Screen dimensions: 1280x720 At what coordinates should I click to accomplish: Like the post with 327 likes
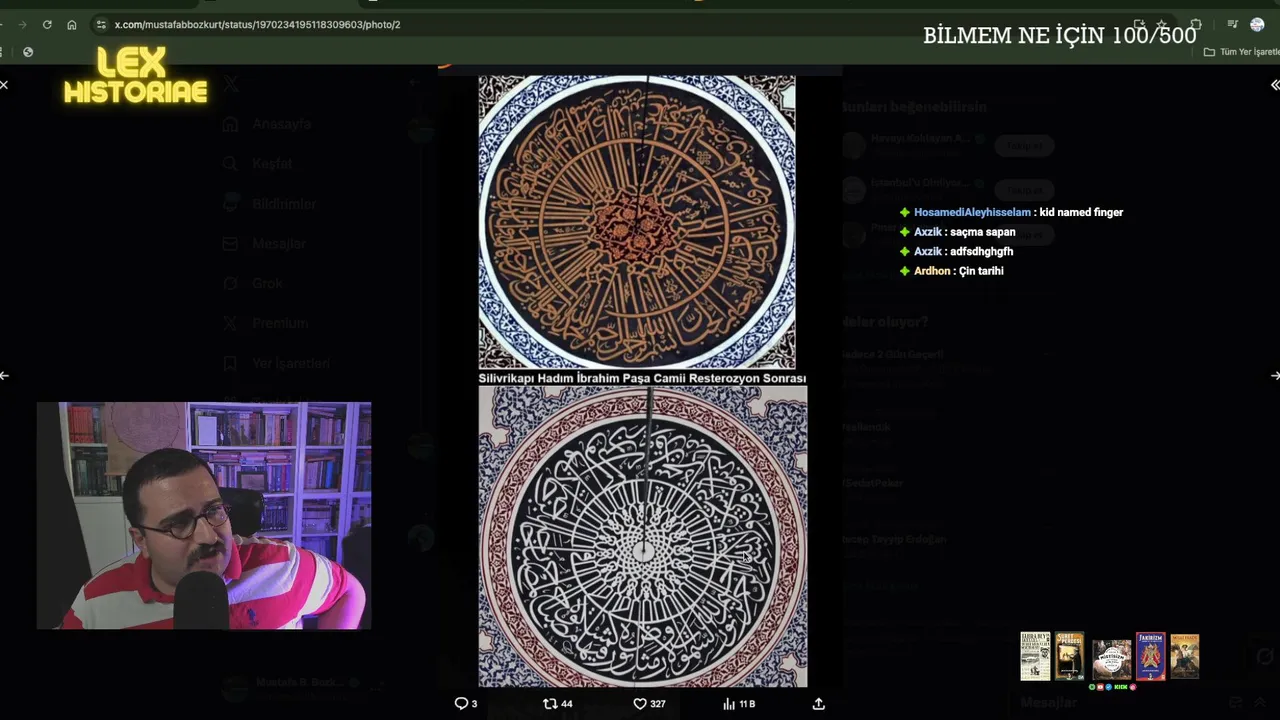point(649,704)
